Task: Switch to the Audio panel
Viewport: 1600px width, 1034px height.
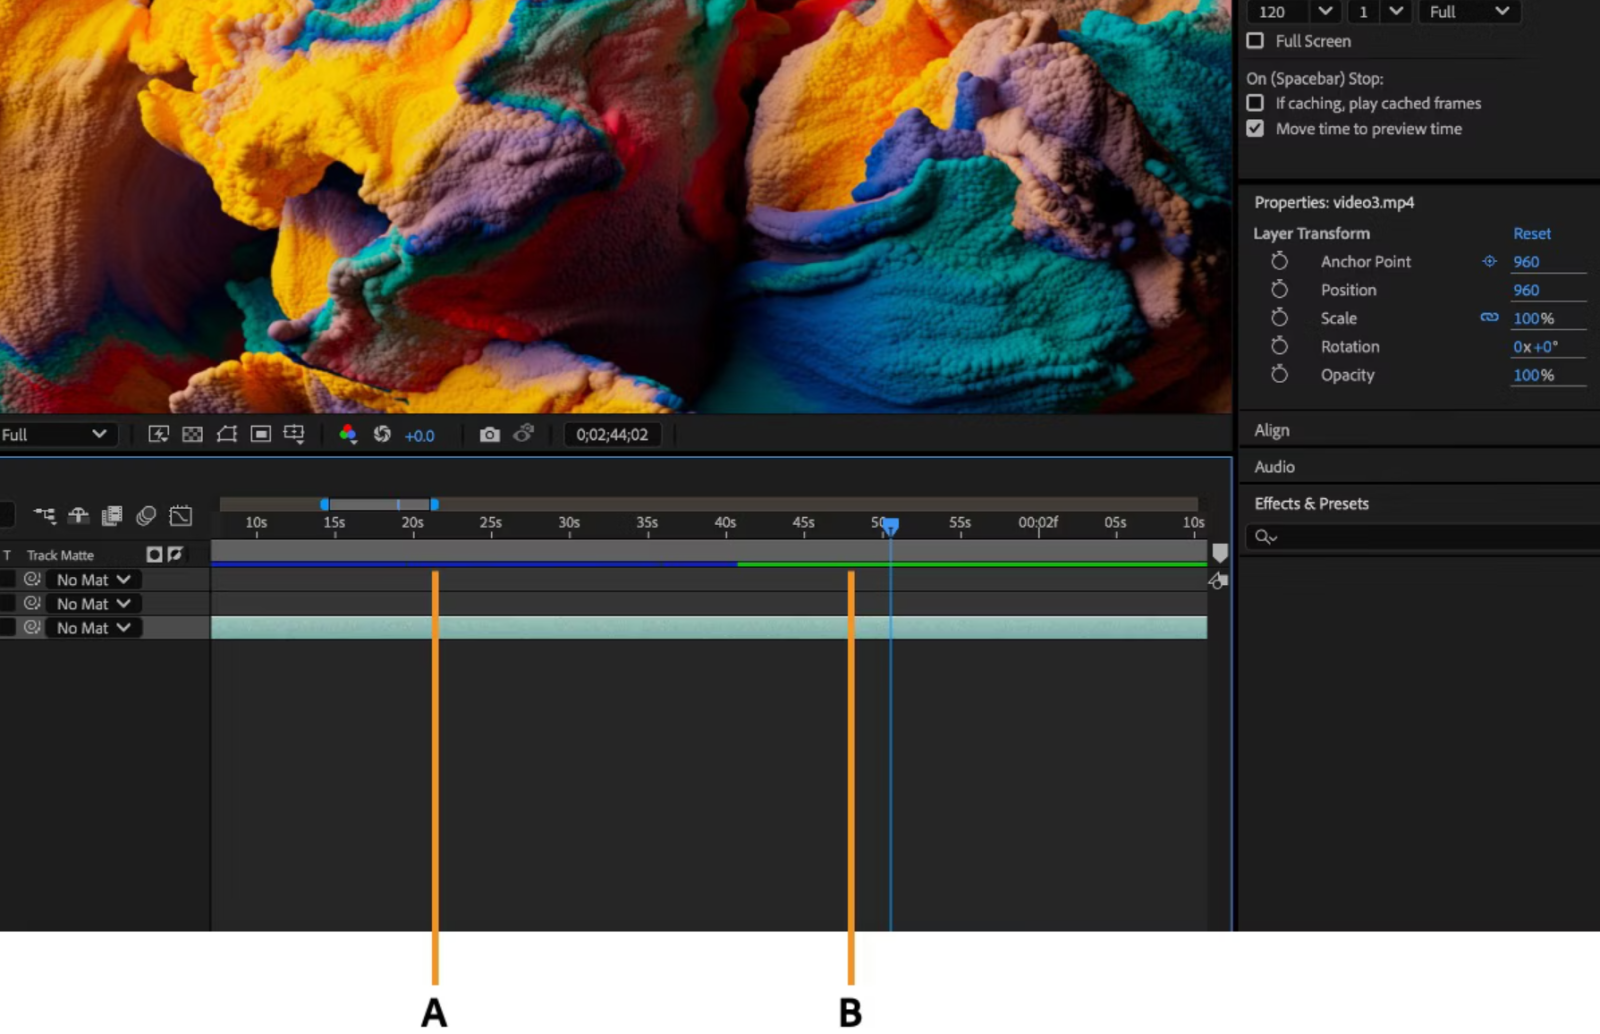Action: 1275,466
